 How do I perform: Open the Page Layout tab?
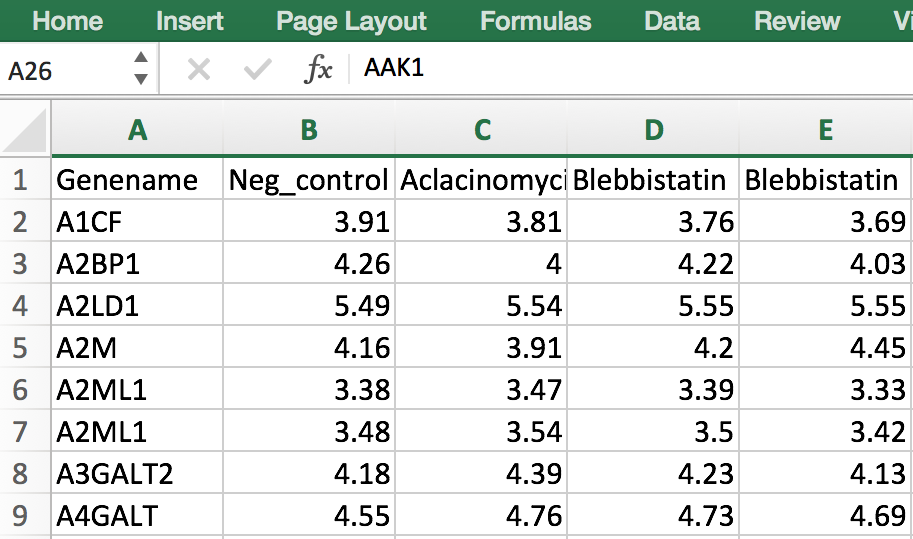click(351, 21)
